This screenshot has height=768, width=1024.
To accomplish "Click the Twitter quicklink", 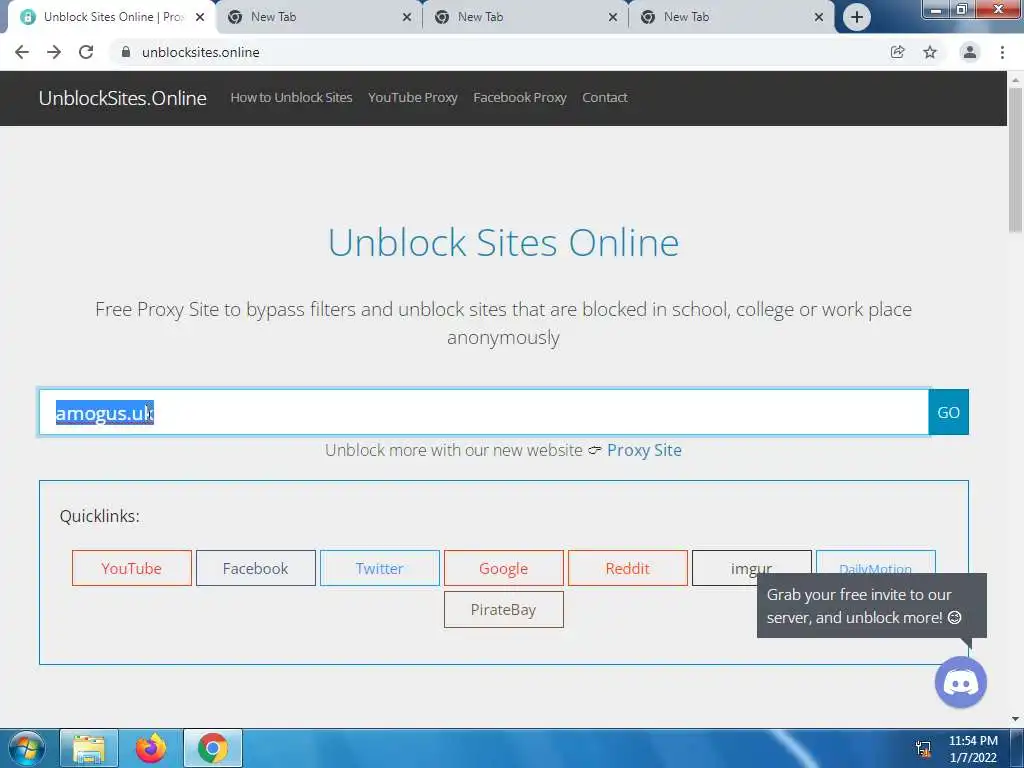I will pos(379,568).
